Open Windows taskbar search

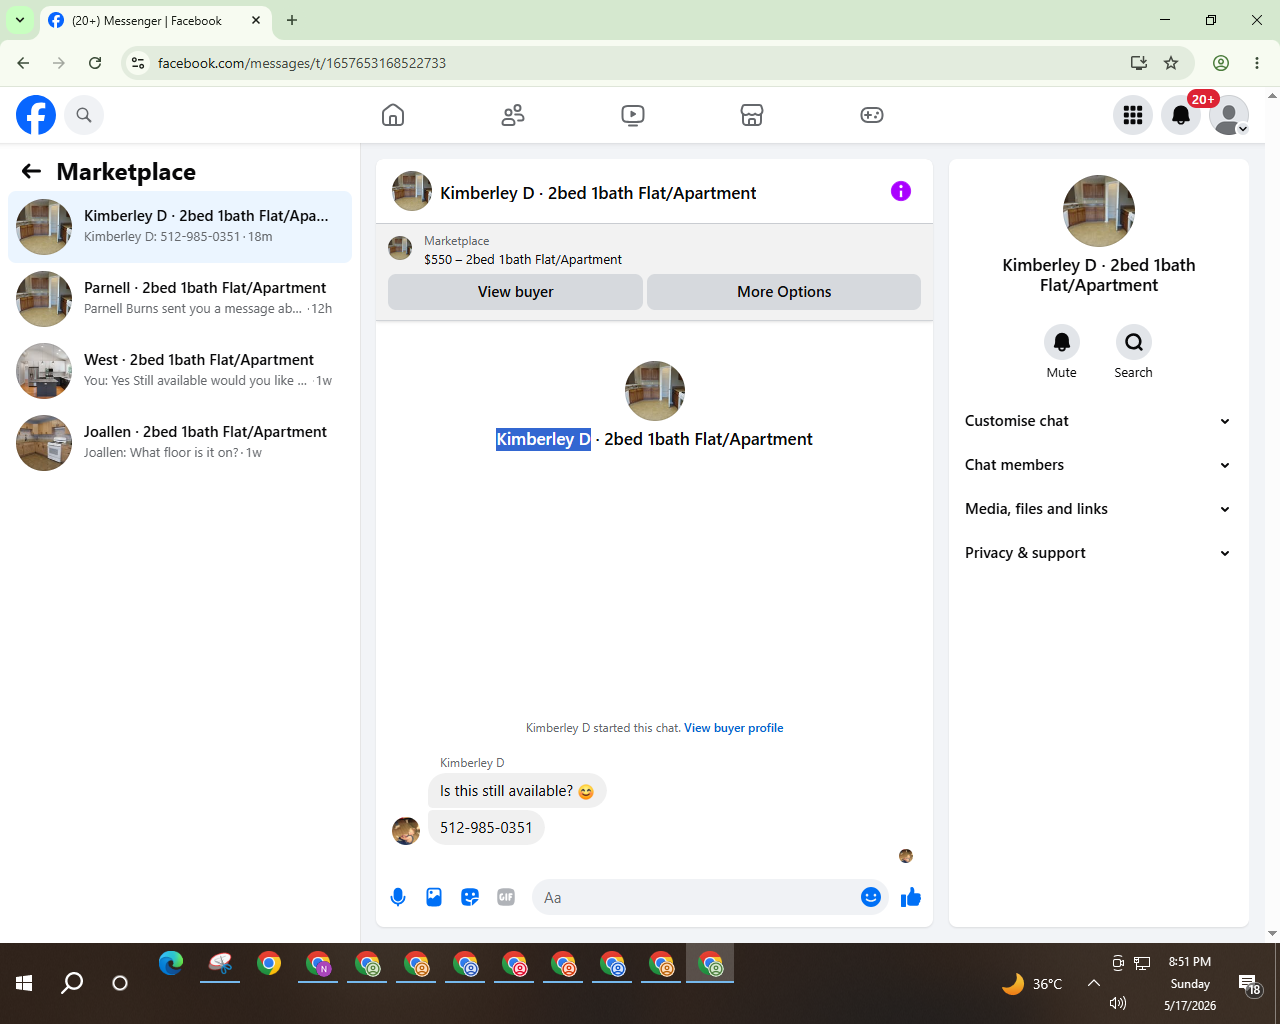tap(72, 983)
